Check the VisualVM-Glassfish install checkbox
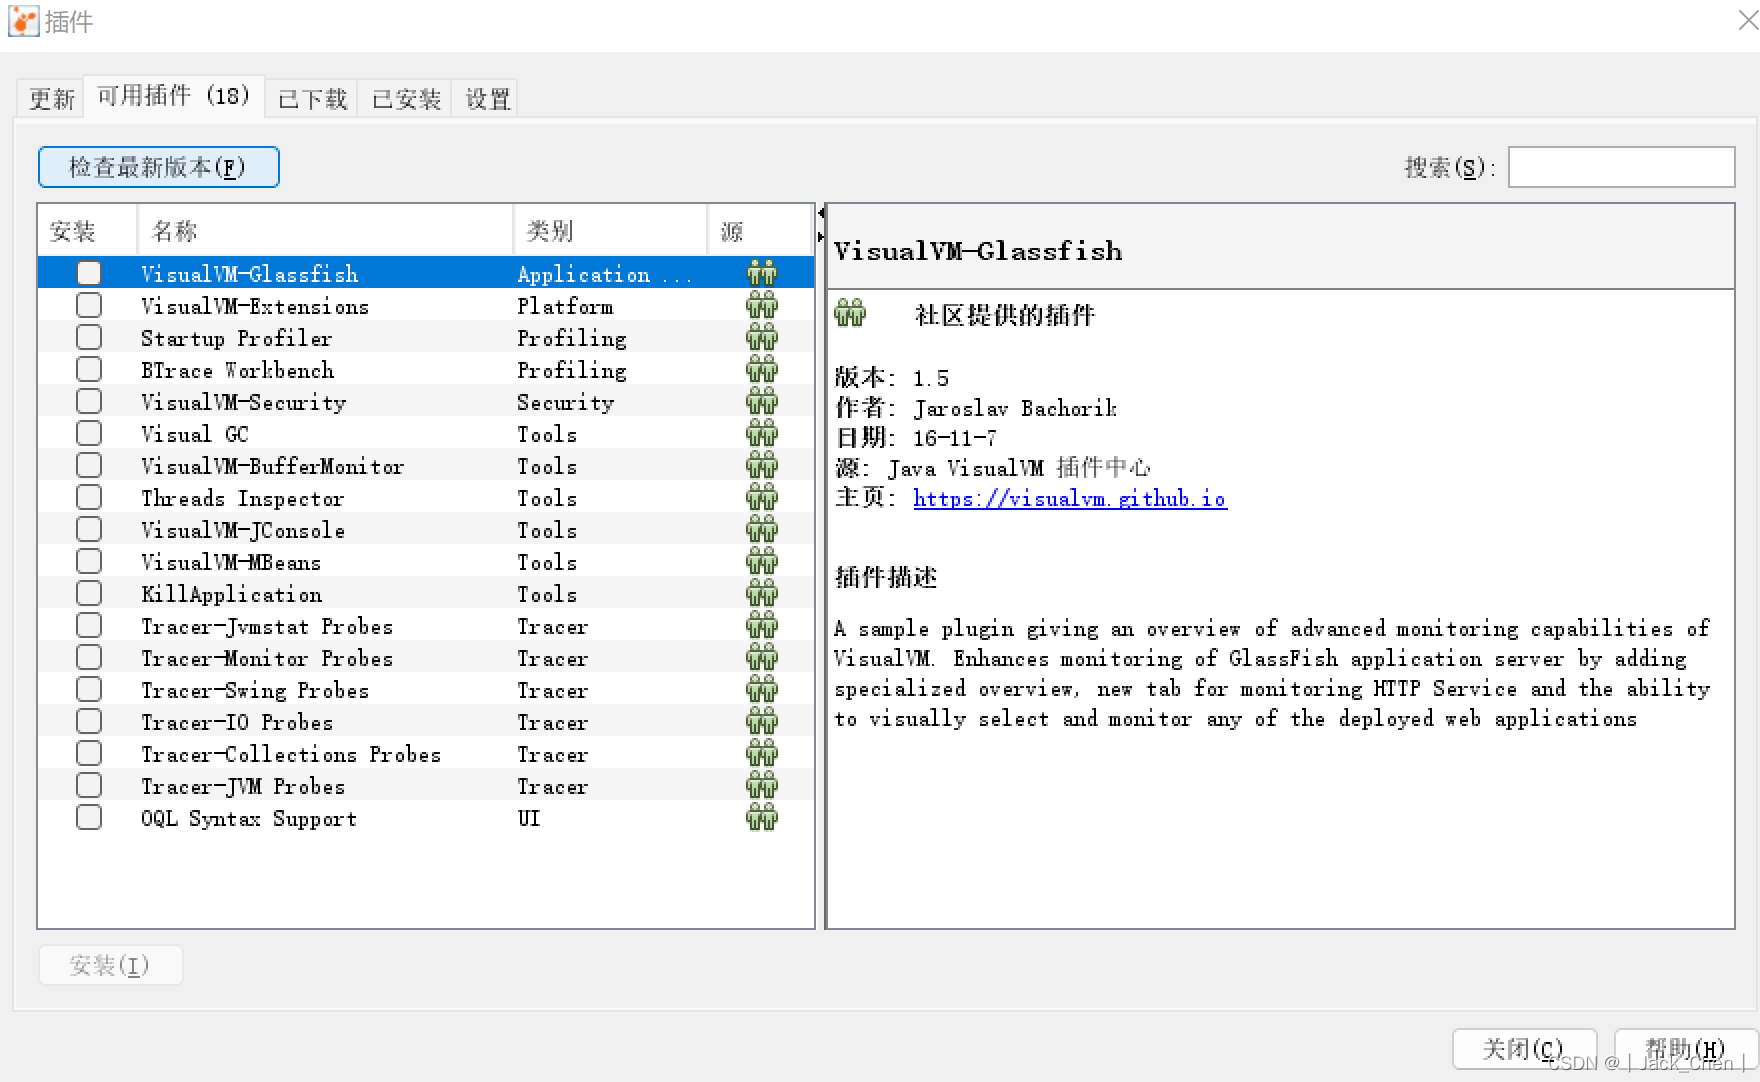This screenshot has width=1760, height=1082. point(89,273)
